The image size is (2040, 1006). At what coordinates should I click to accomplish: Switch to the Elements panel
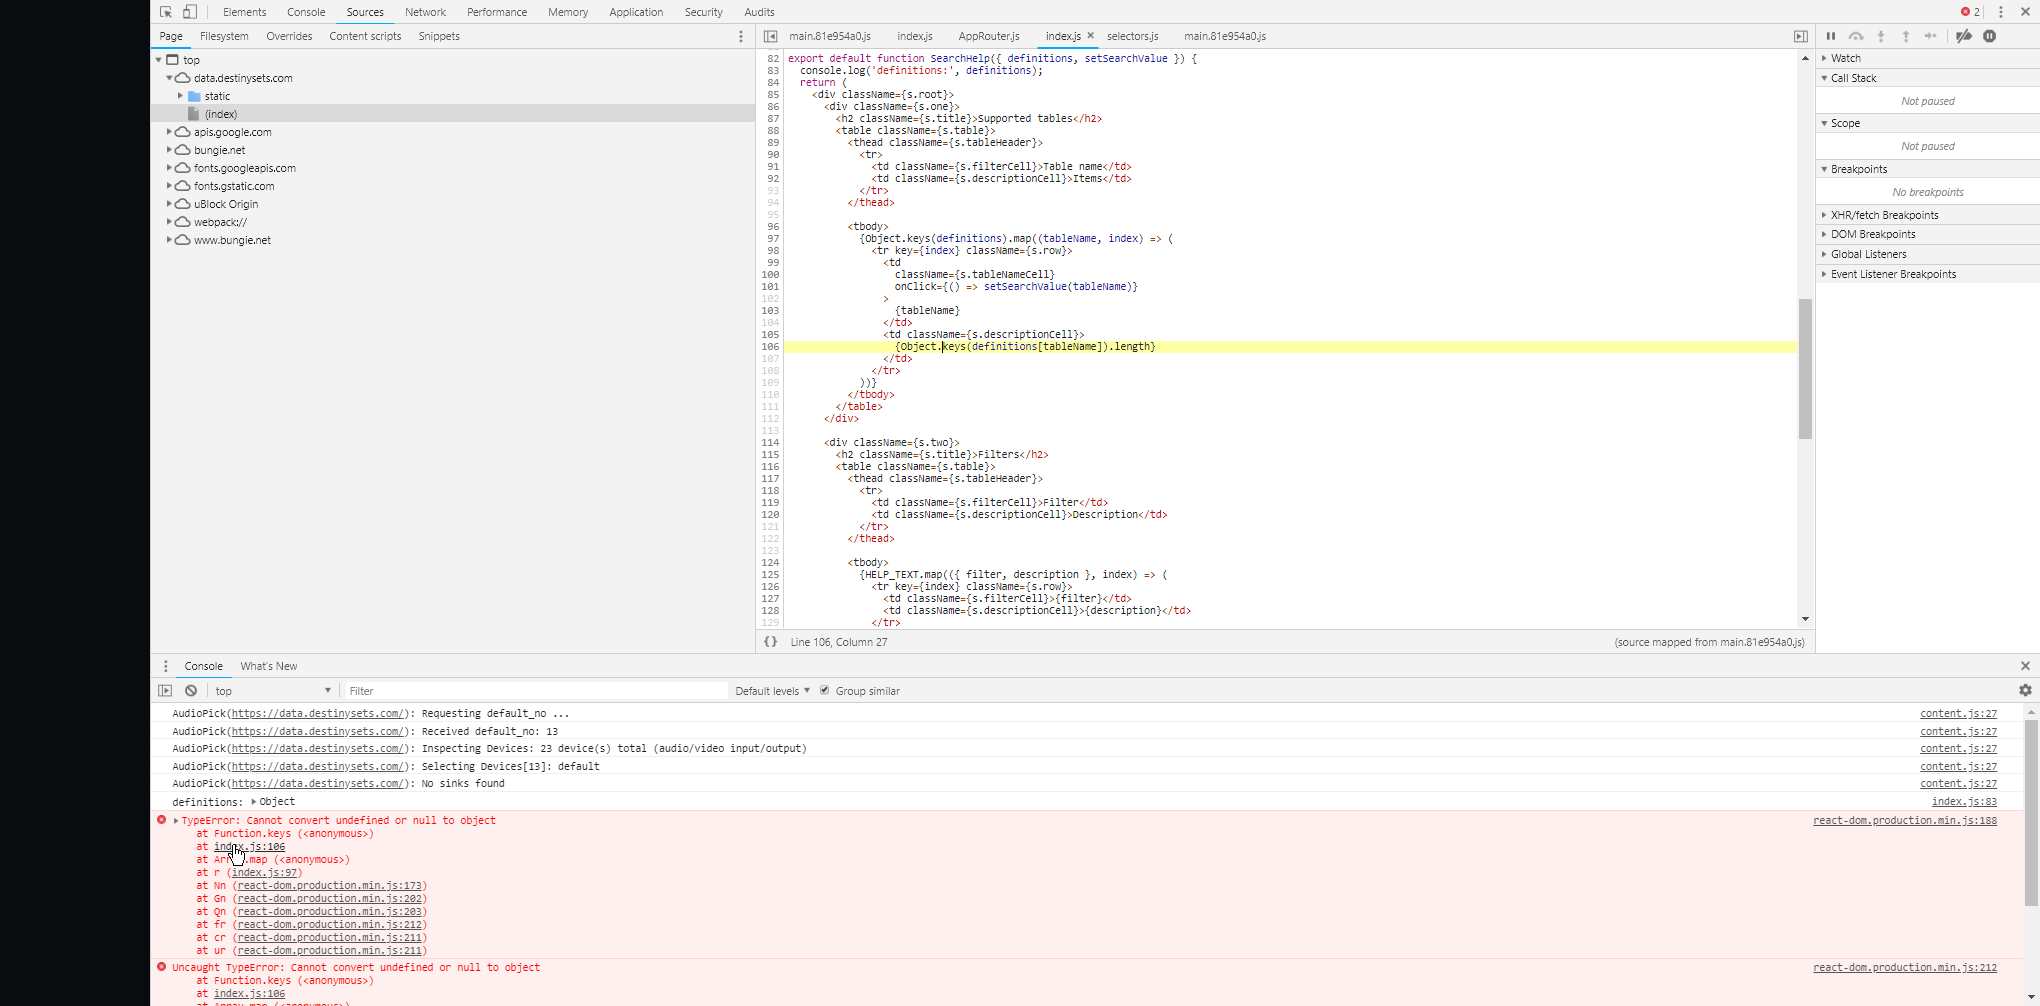(245, 12)
